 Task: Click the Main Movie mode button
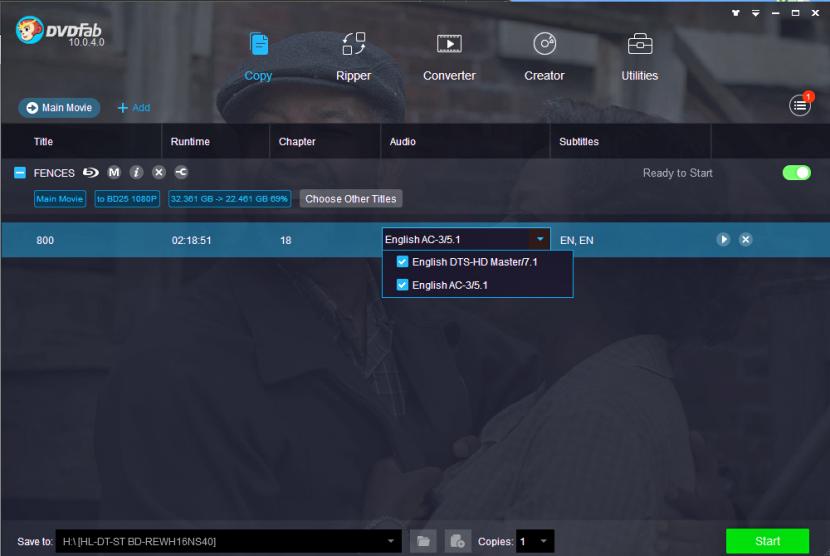point(59,107)
